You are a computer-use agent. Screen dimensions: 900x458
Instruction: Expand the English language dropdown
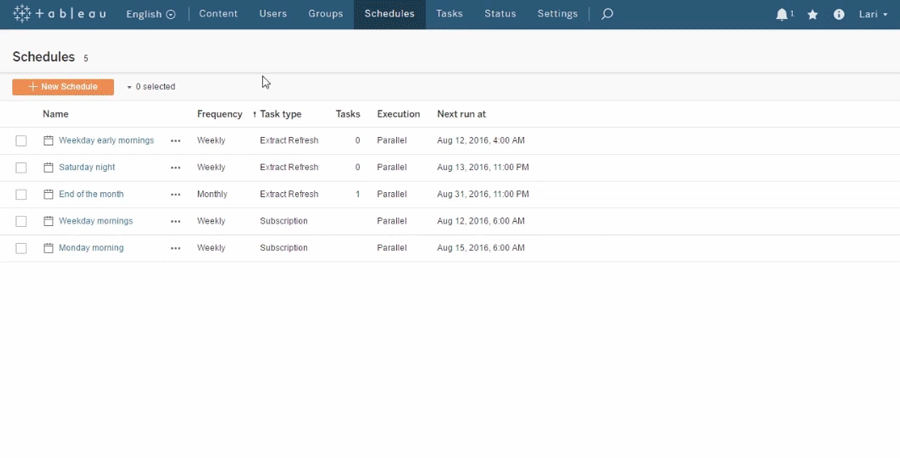coord(150,14)
